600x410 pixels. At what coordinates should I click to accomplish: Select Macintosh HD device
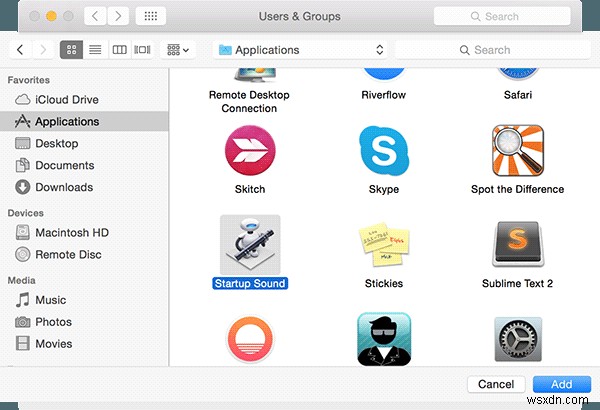(x=84, y=232)
